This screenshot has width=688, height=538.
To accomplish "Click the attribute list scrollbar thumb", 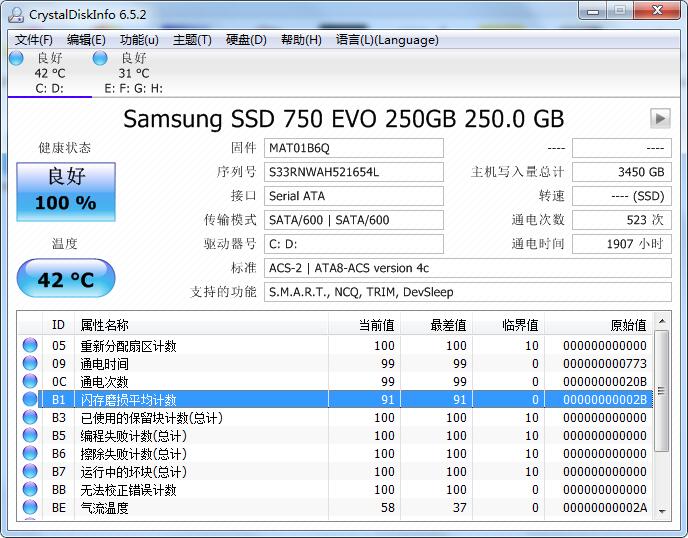I will point(662,391).
